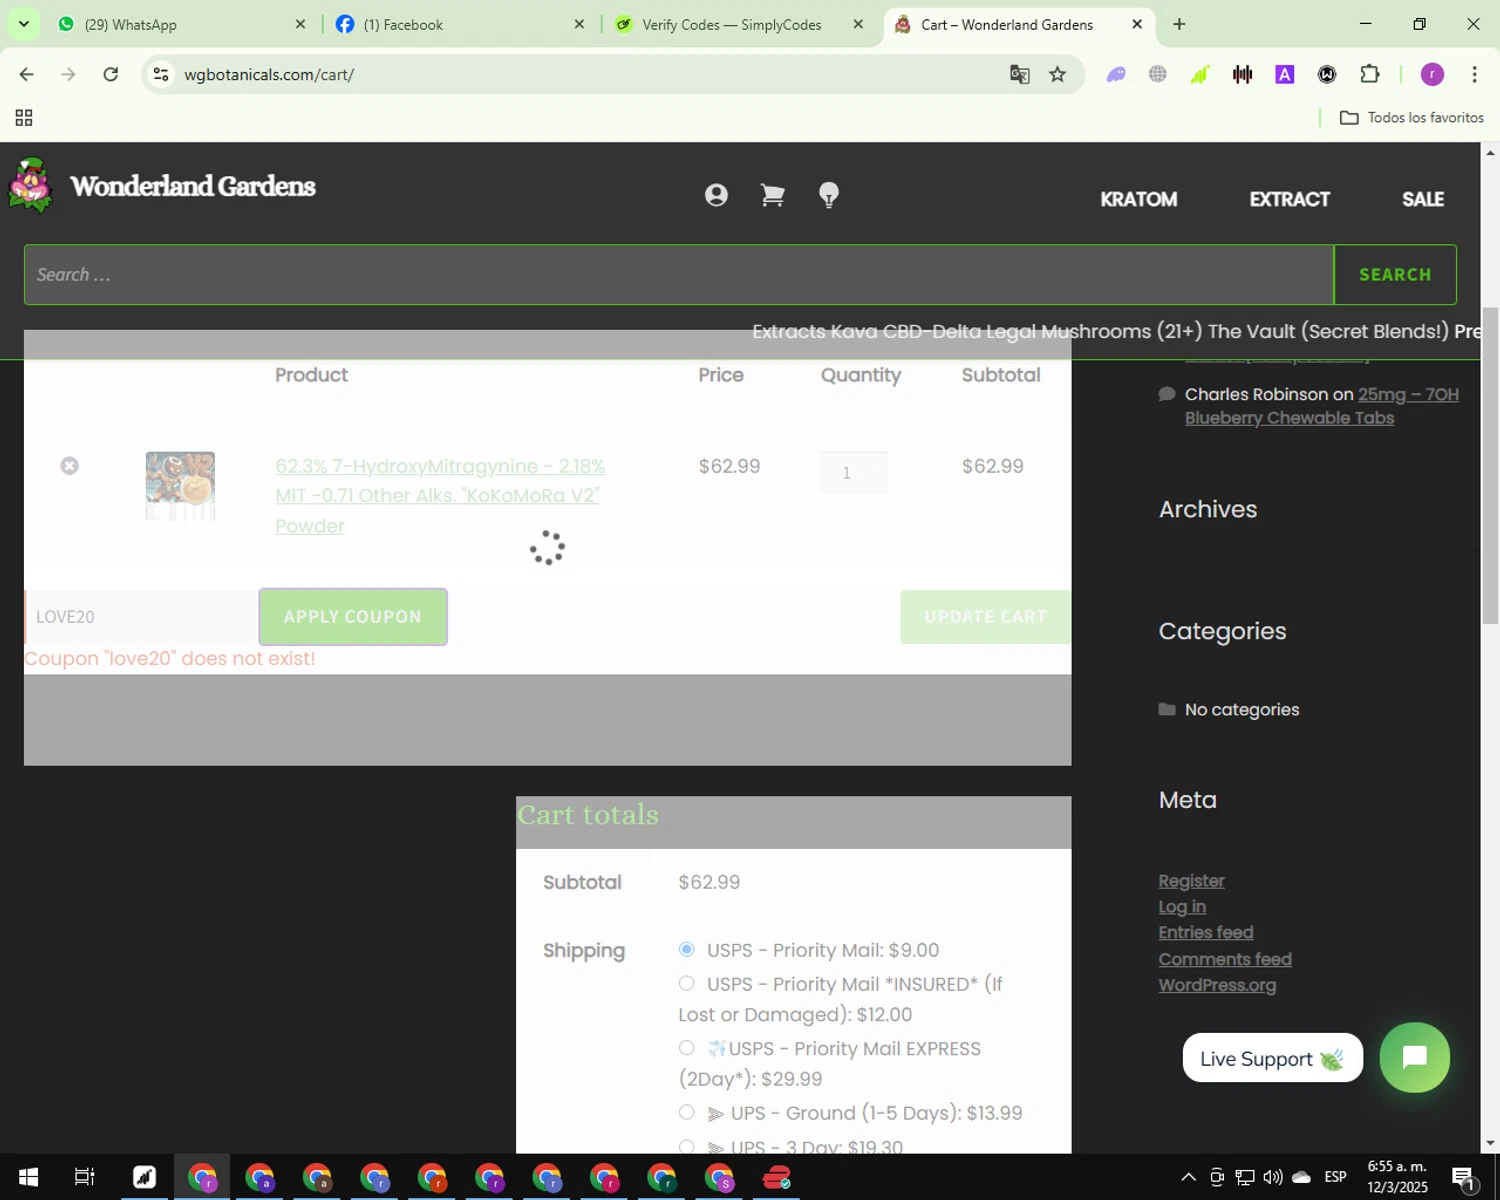1500x1200 pixels.
Task: Open the Chrome profile avatar
Action: click(x=1432, y=74)
